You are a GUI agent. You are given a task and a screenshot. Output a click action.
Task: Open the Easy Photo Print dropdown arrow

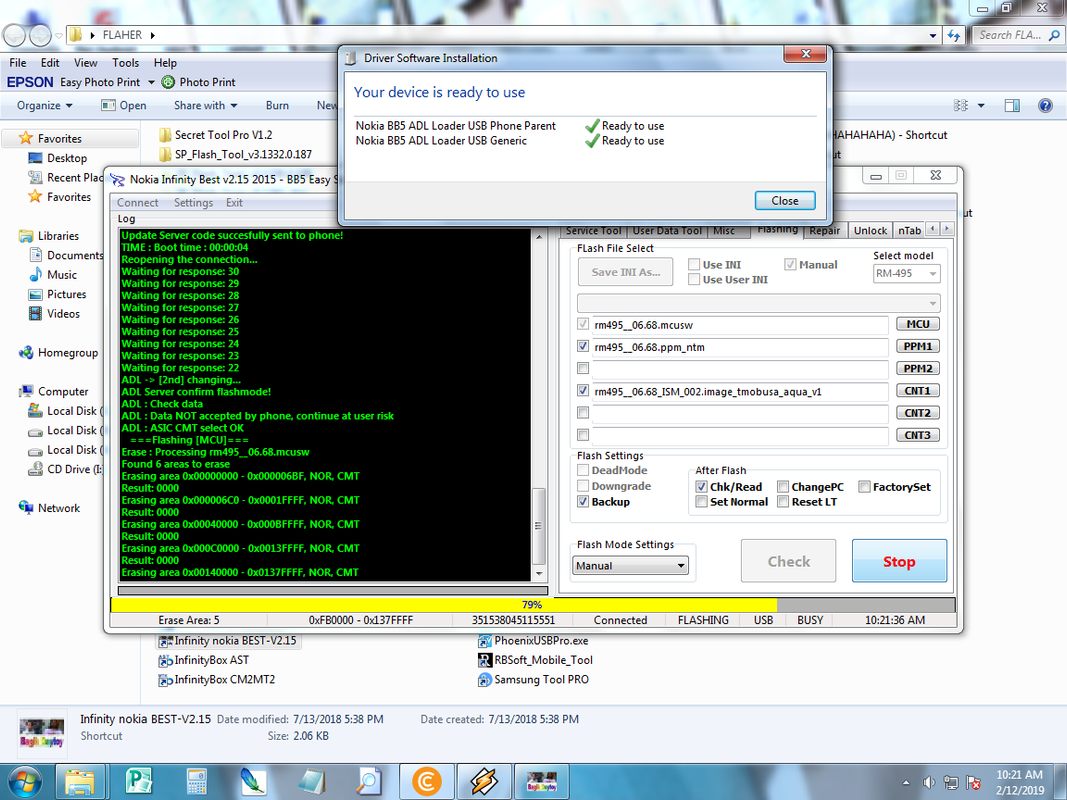click(x=150, y=82)
